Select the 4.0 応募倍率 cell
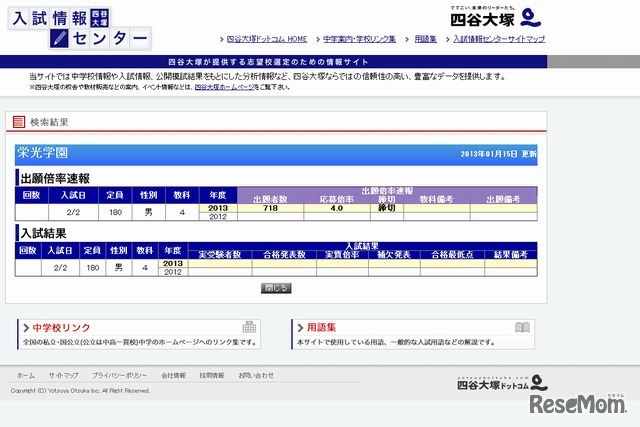640x427 pixels. tap(337, 208)
